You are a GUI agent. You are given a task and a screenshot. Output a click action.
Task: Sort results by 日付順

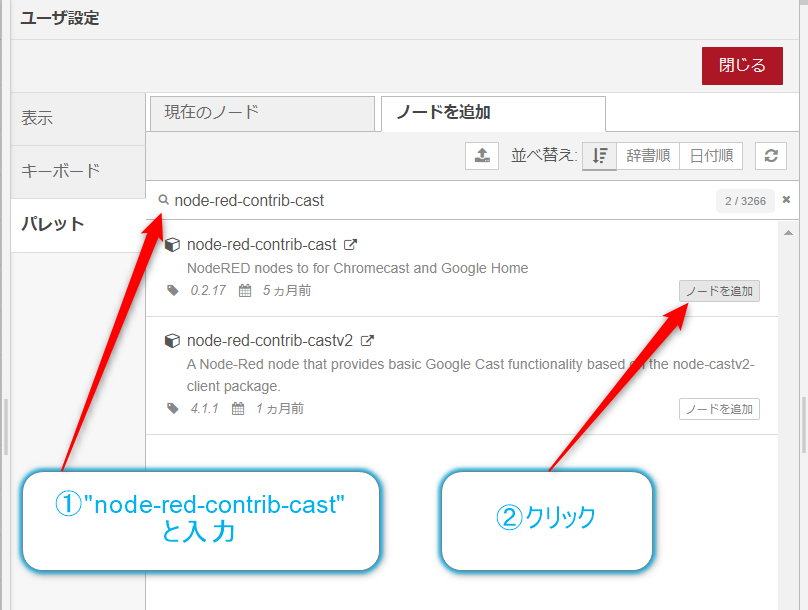711,156
